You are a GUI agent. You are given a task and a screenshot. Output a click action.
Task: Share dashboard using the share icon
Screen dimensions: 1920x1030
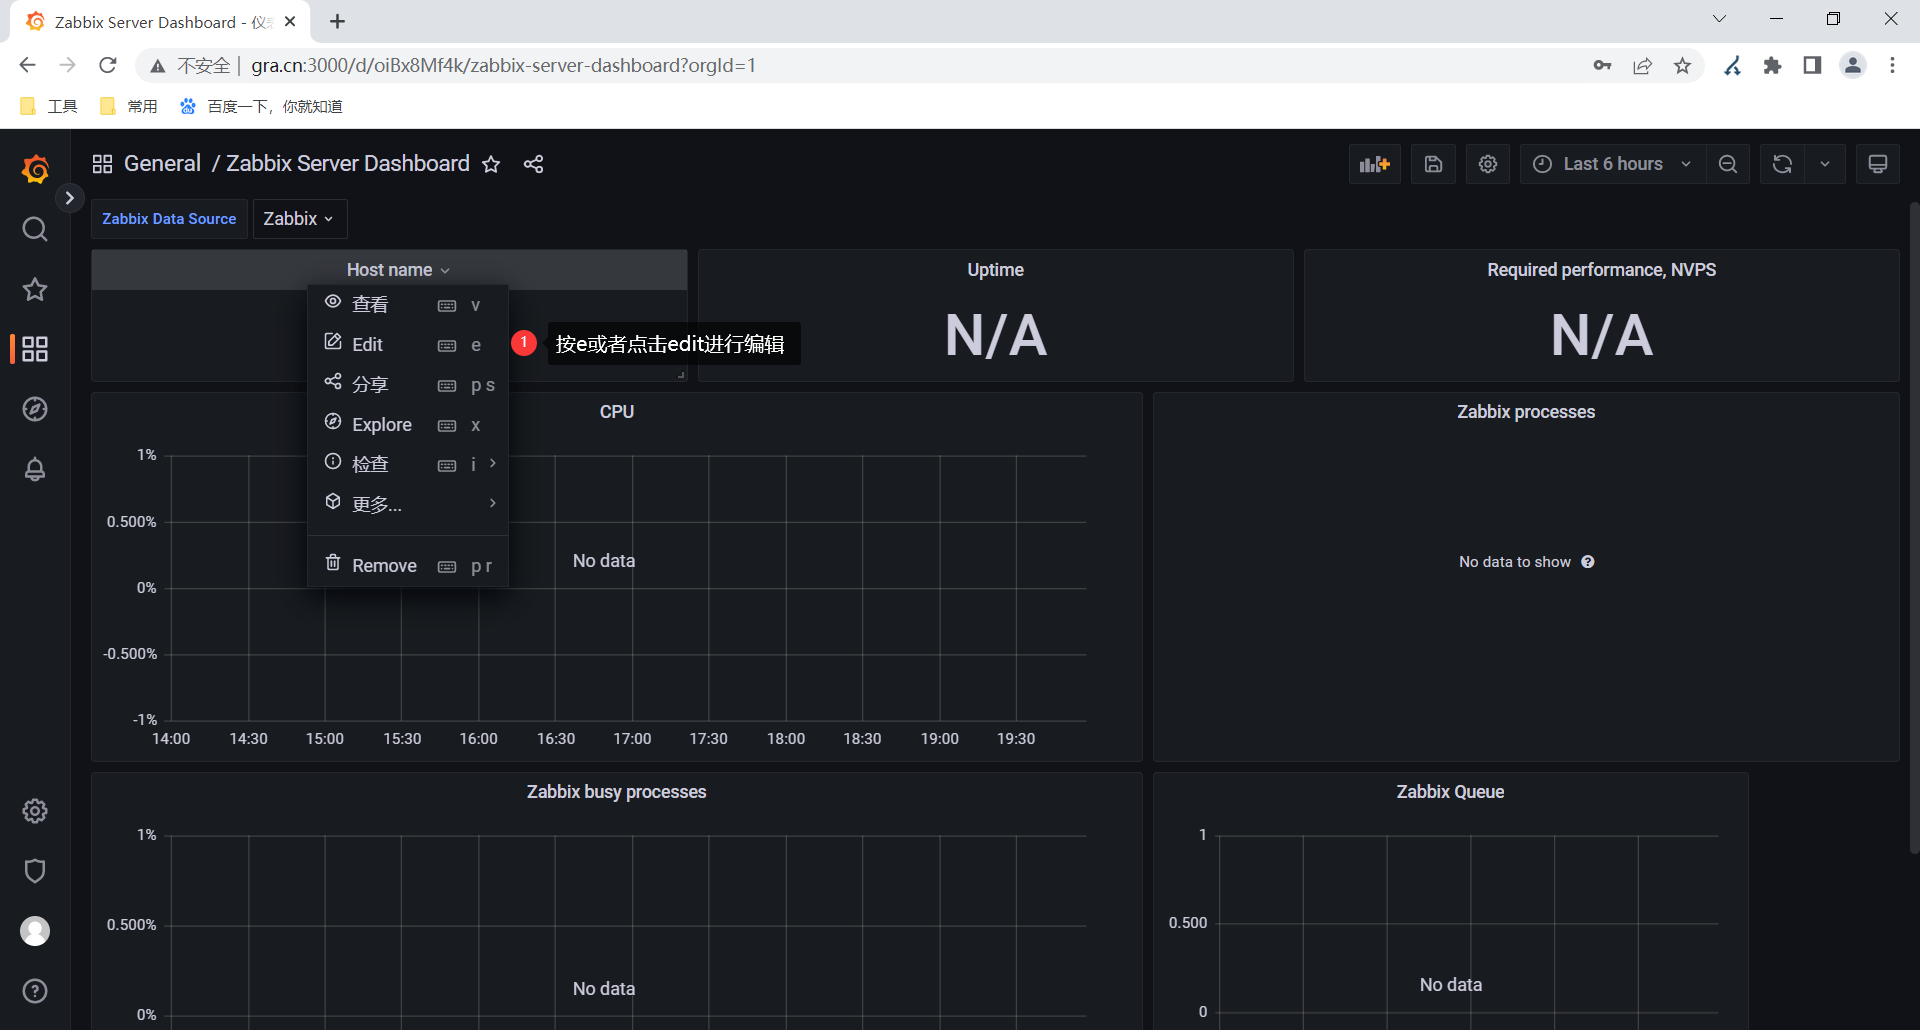533,164
